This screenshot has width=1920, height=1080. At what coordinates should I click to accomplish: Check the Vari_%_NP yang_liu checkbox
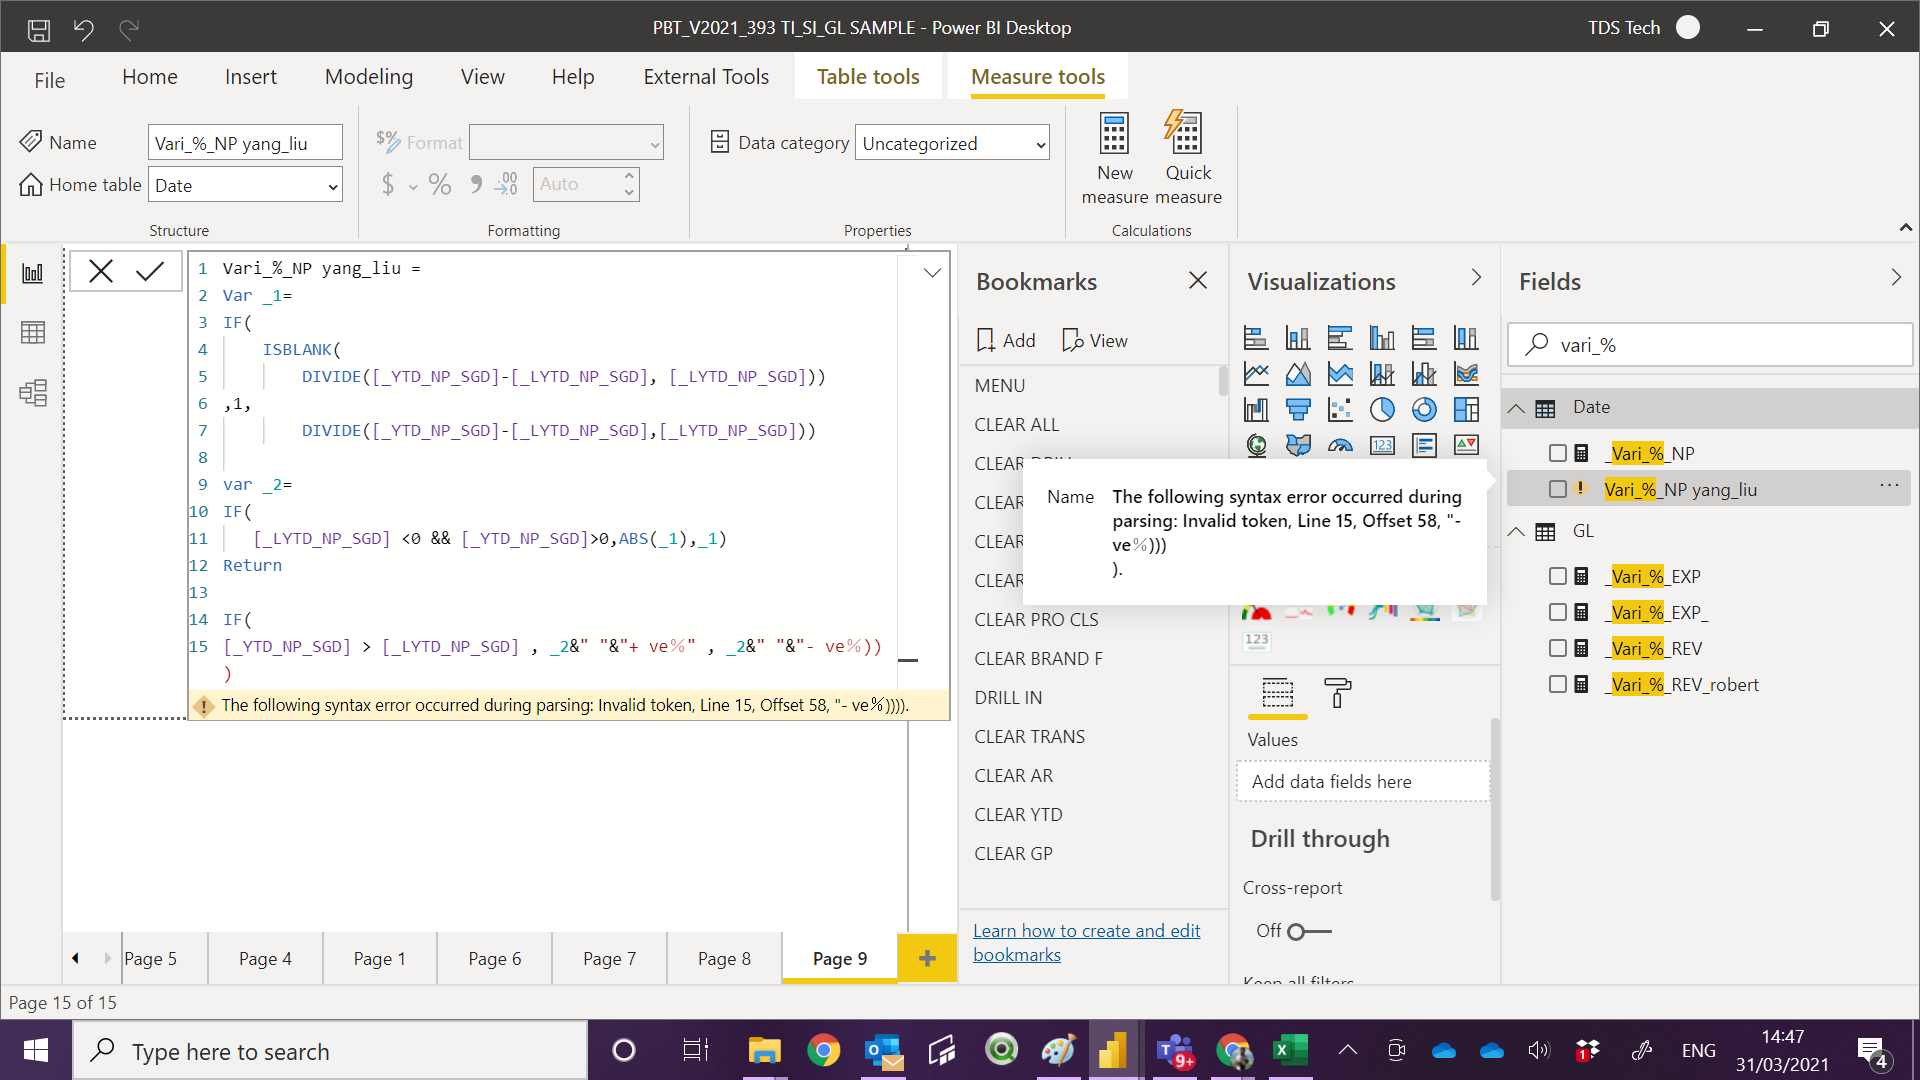pos(1558,489)
